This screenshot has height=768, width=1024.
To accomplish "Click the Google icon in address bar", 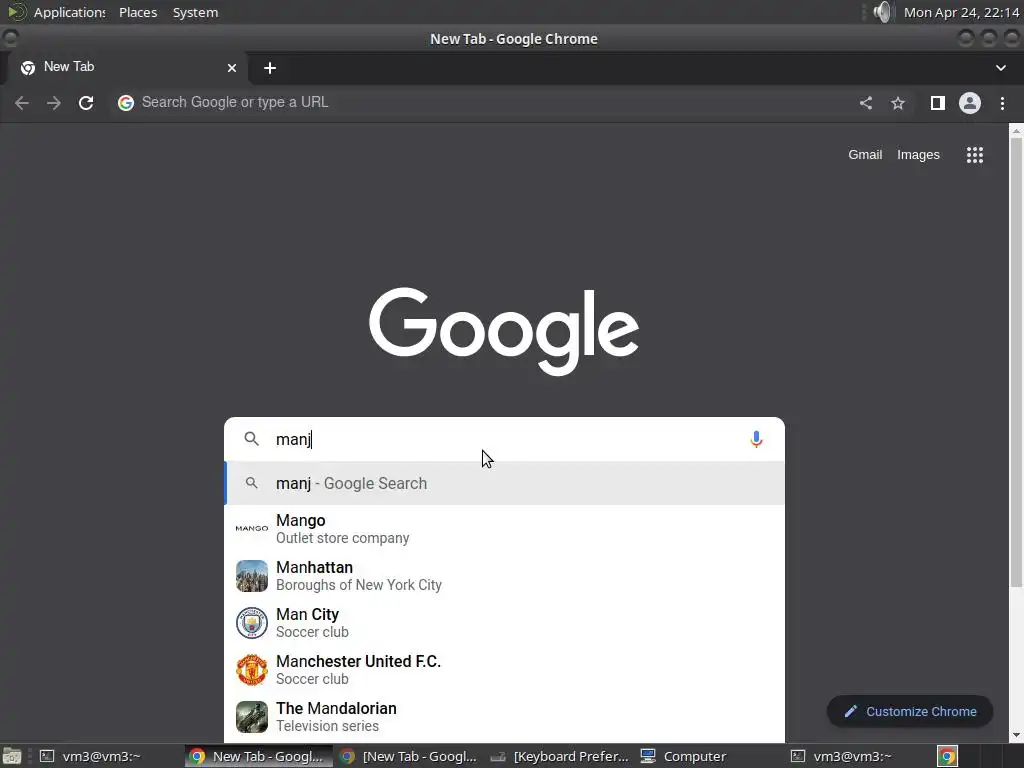I will click(x=126, y=103).
